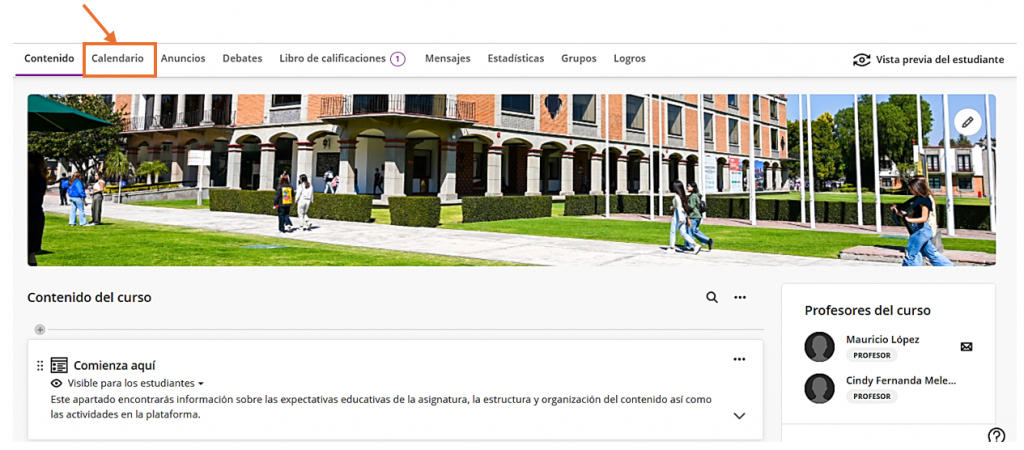Click PROFESOR badge under Mauricio López
Screen dimensions: 1024x450
[x=872, y=355]
